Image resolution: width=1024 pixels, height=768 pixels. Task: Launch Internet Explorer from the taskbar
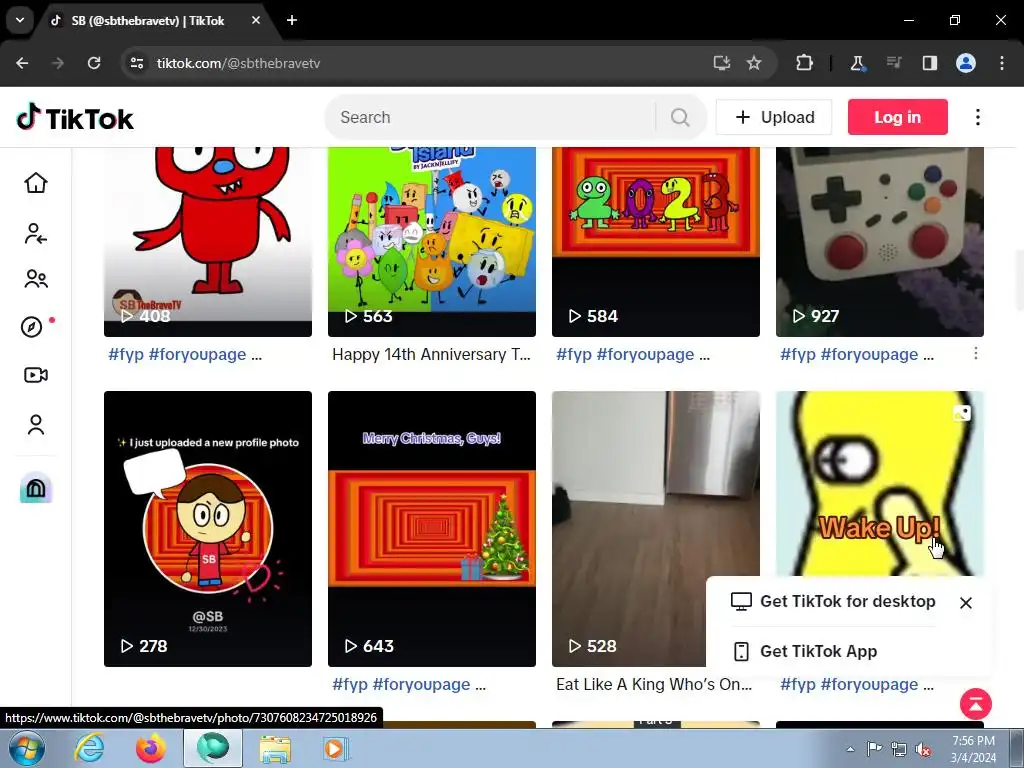point(88,748)
